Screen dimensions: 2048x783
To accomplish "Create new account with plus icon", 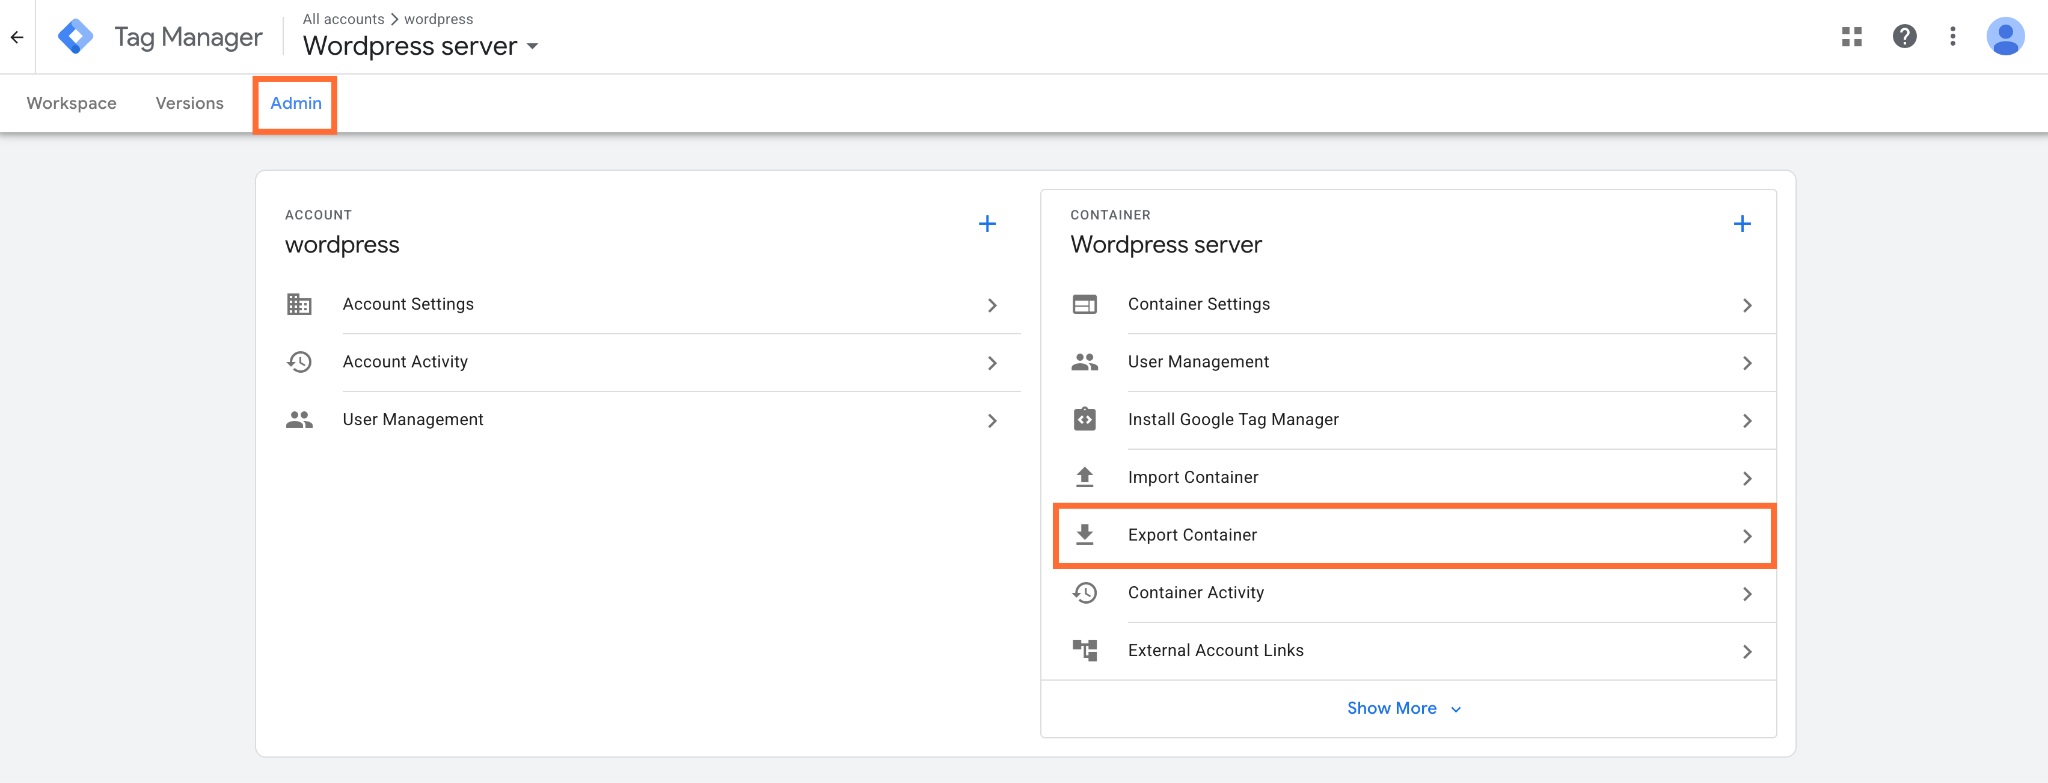I will coord(987,224).
